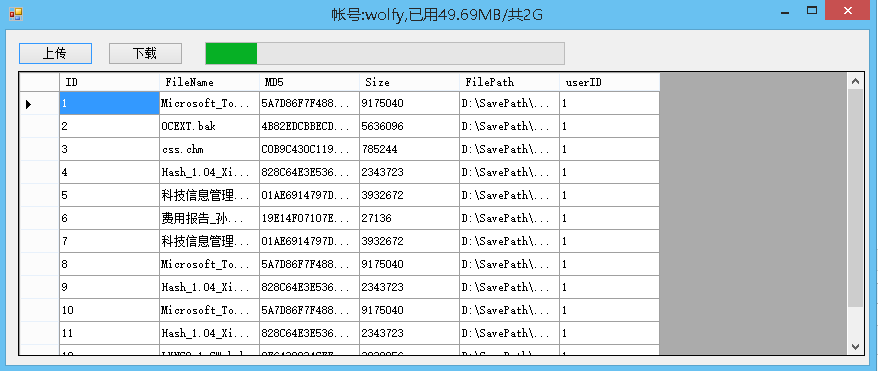
Task: Select the ID cell with value 10
Action: pyautogui.click(x=109, y=310)
